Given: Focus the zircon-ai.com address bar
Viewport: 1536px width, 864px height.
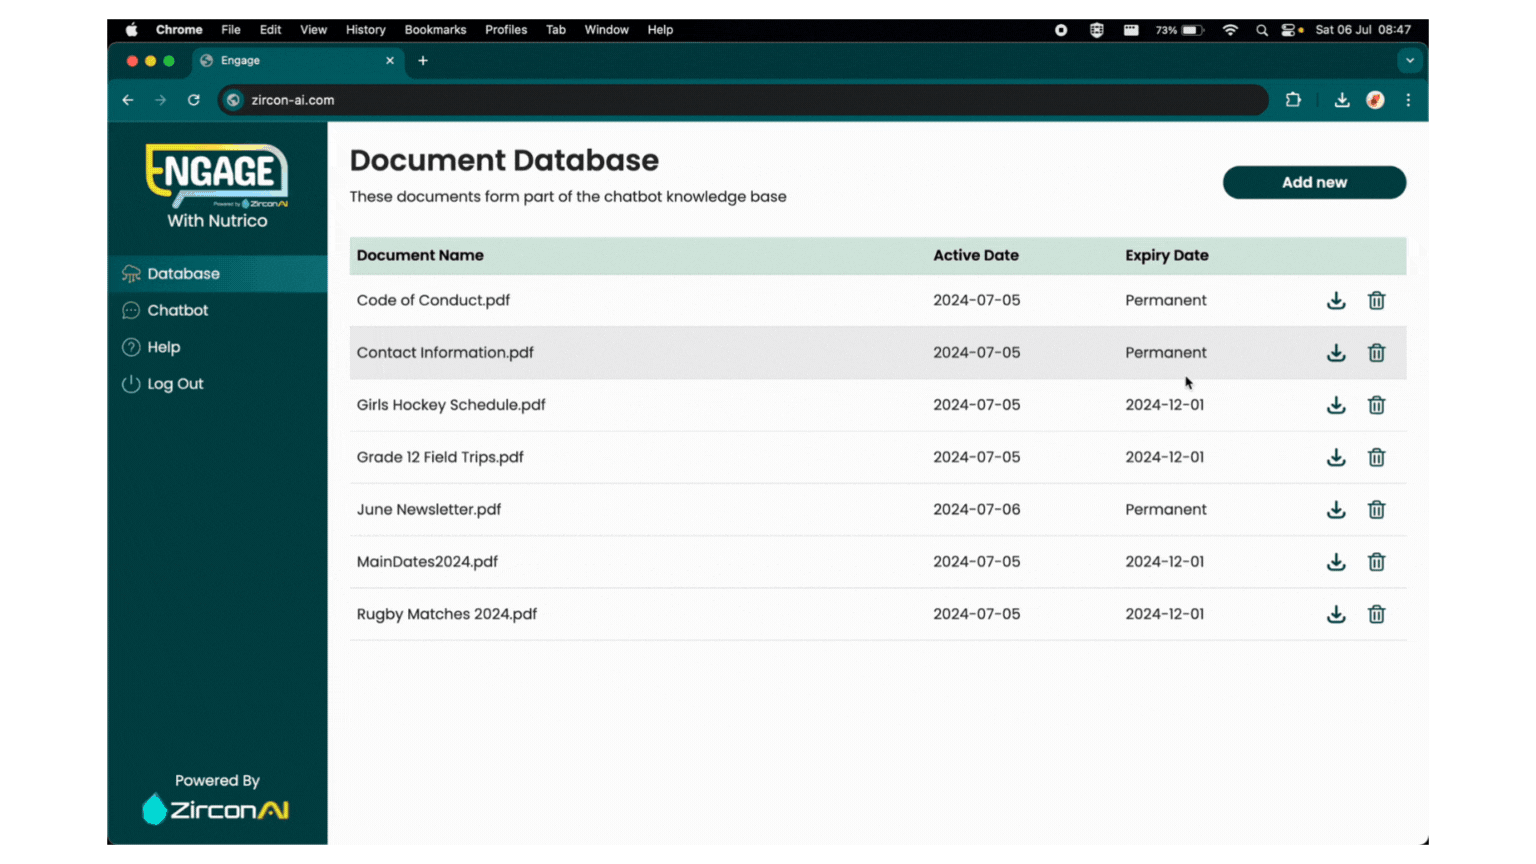Looking at the screenshot, I should click(x=743, y=100).
